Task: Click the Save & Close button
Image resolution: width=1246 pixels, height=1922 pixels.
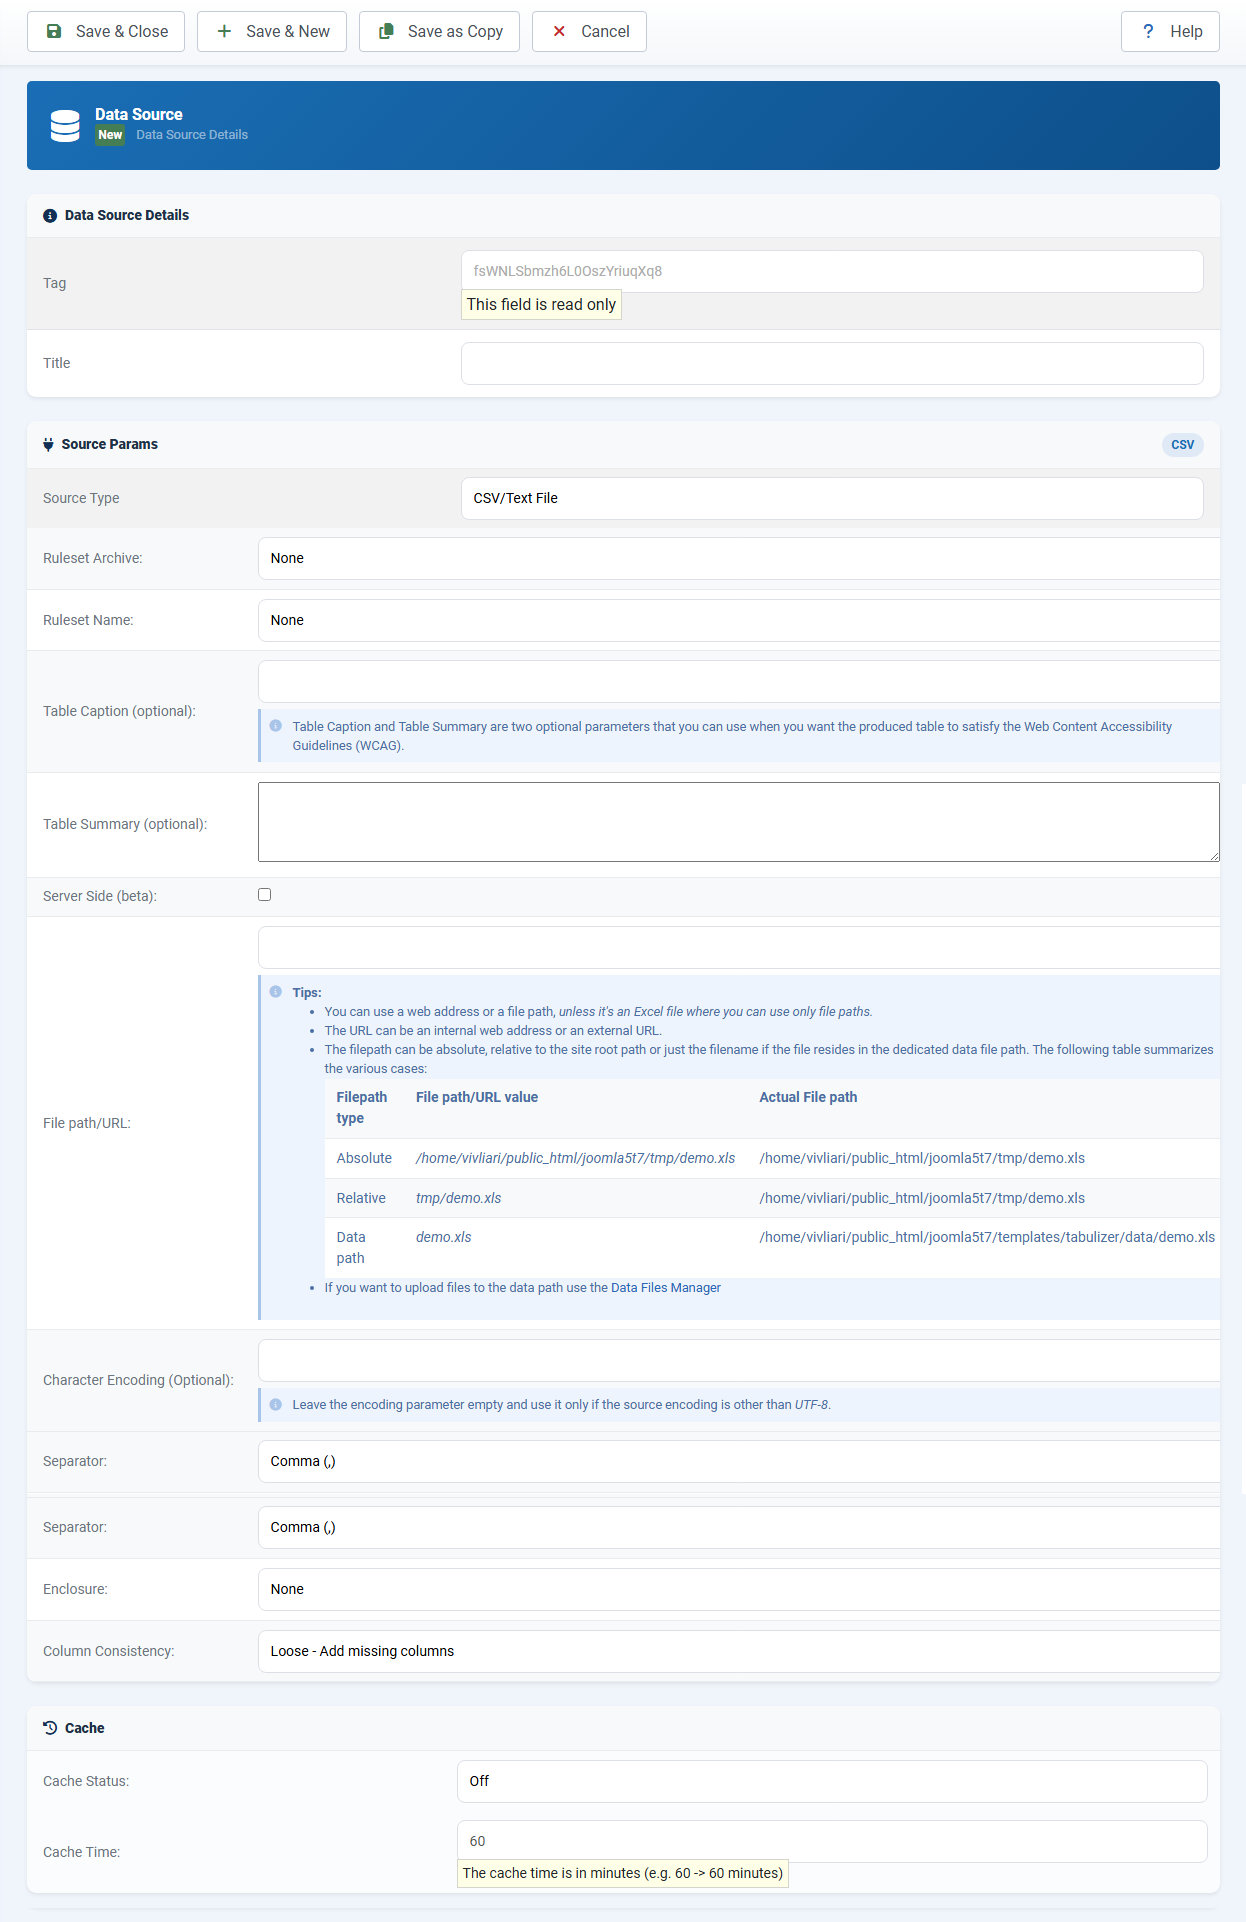Action: (106, 31)
